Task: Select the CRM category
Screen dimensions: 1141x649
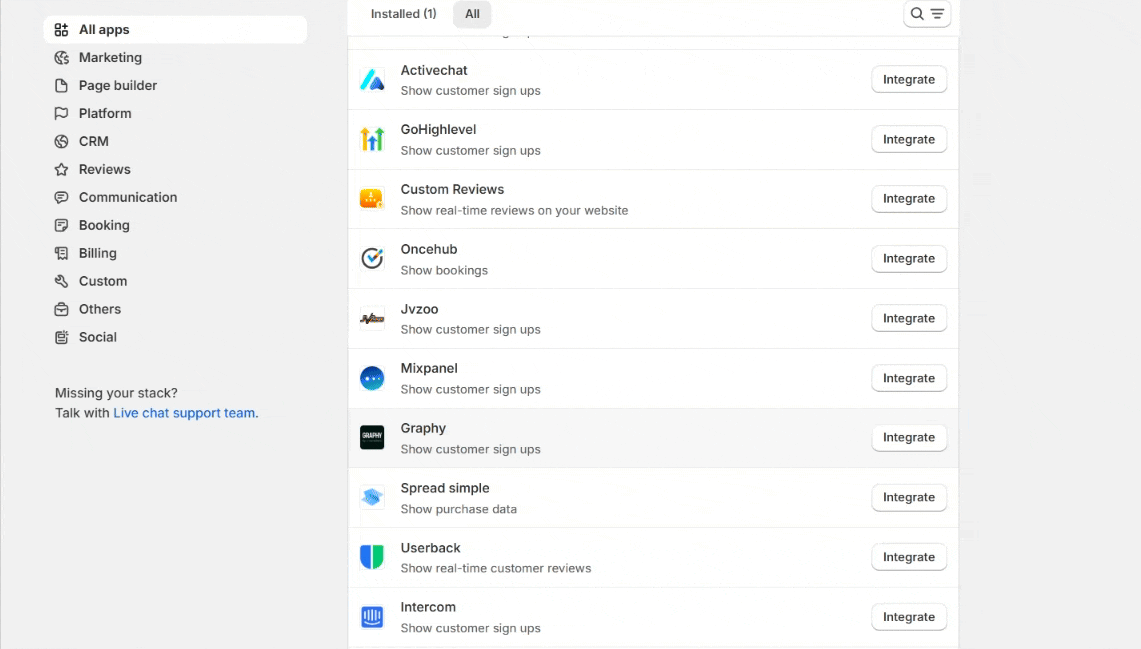Action: (94, 142)
